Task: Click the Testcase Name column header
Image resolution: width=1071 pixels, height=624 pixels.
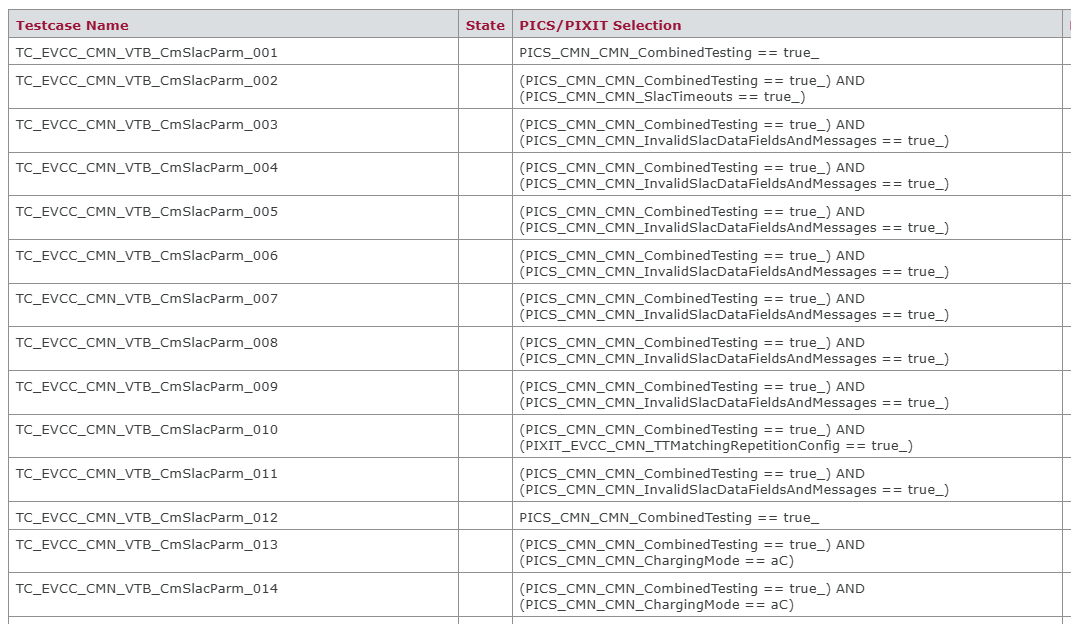Action: [x=72, y=25]
